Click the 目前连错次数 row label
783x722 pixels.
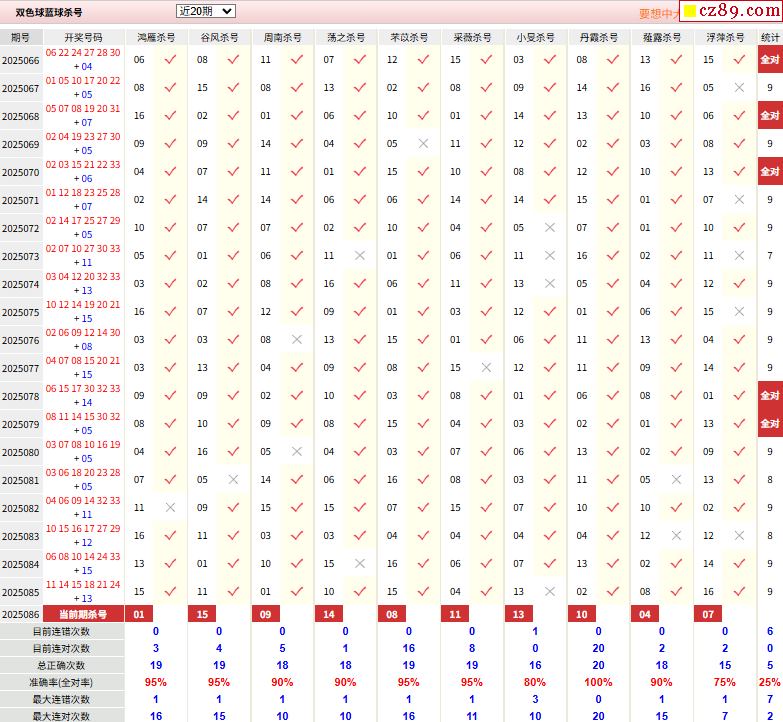point(61,632)
